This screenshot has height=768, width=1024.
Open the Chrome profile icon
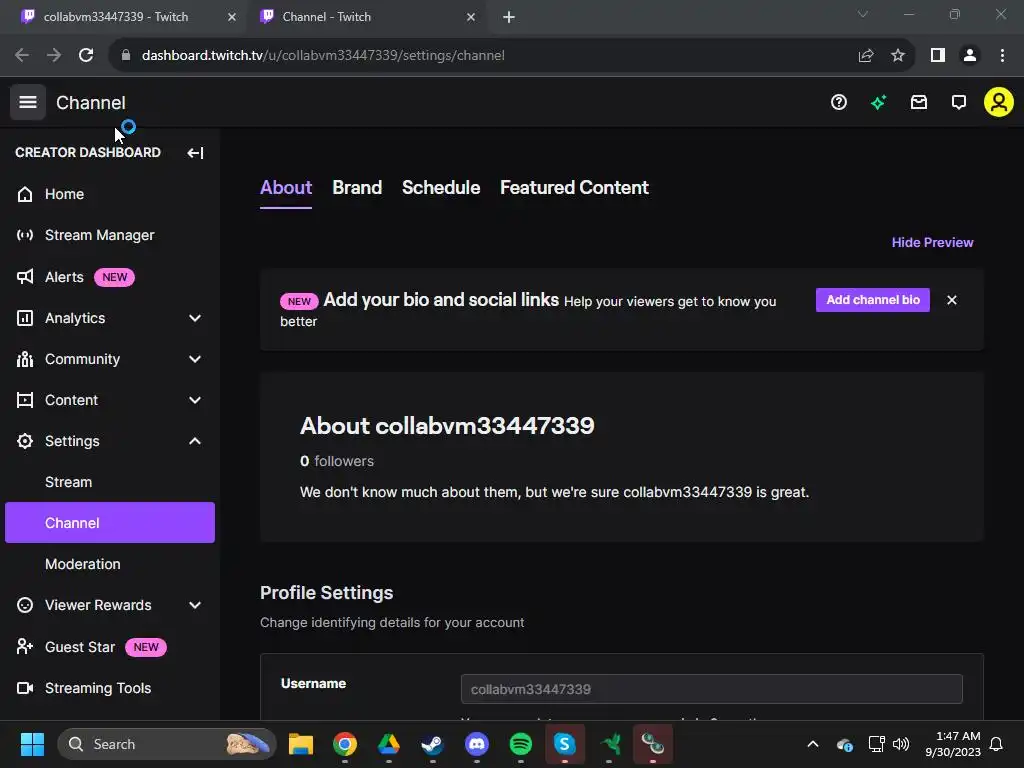[970, 56]
